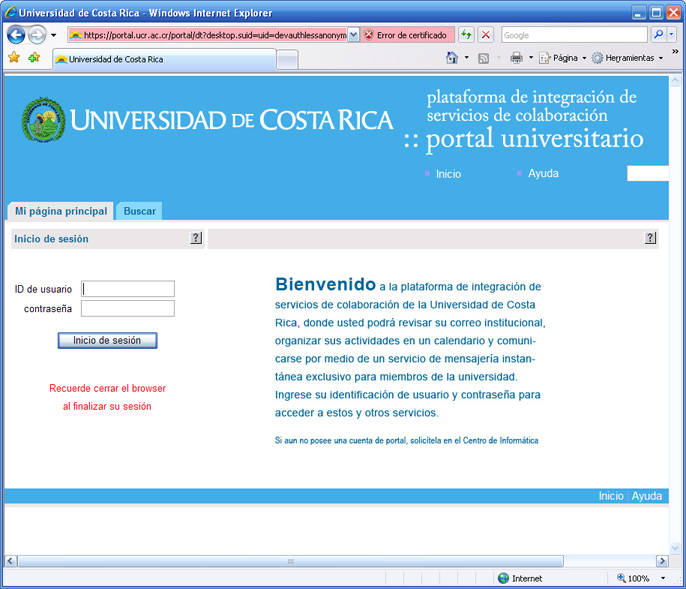Click the 'Bienvenido' heading text
686x589 pixels.
tap(326, 284)
